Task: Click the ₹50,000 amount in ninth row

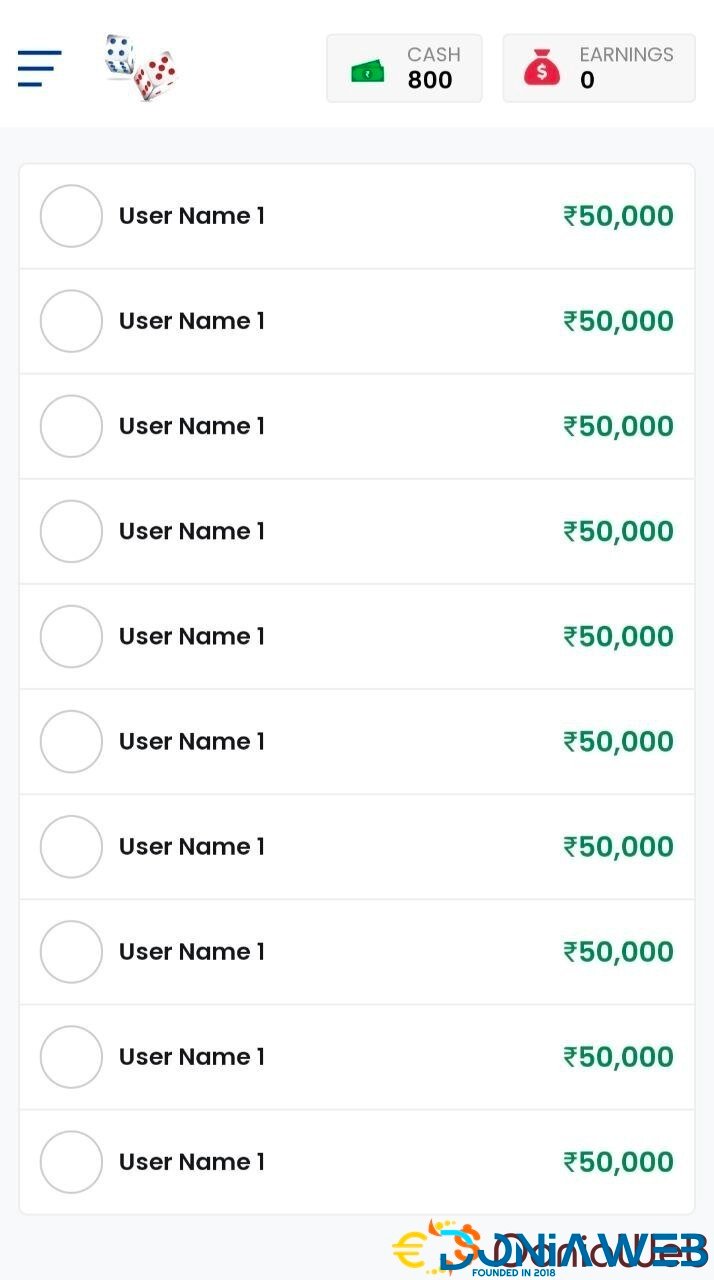Action: 618,1057
